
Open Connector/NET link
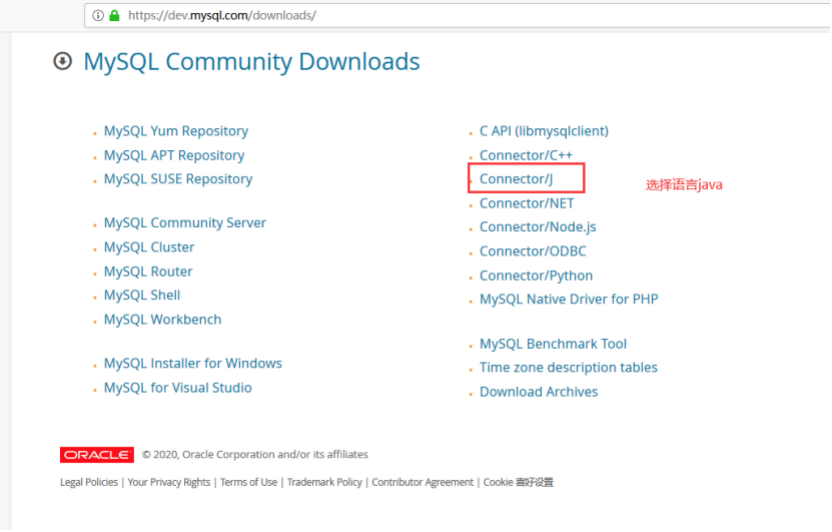(526, 204)
